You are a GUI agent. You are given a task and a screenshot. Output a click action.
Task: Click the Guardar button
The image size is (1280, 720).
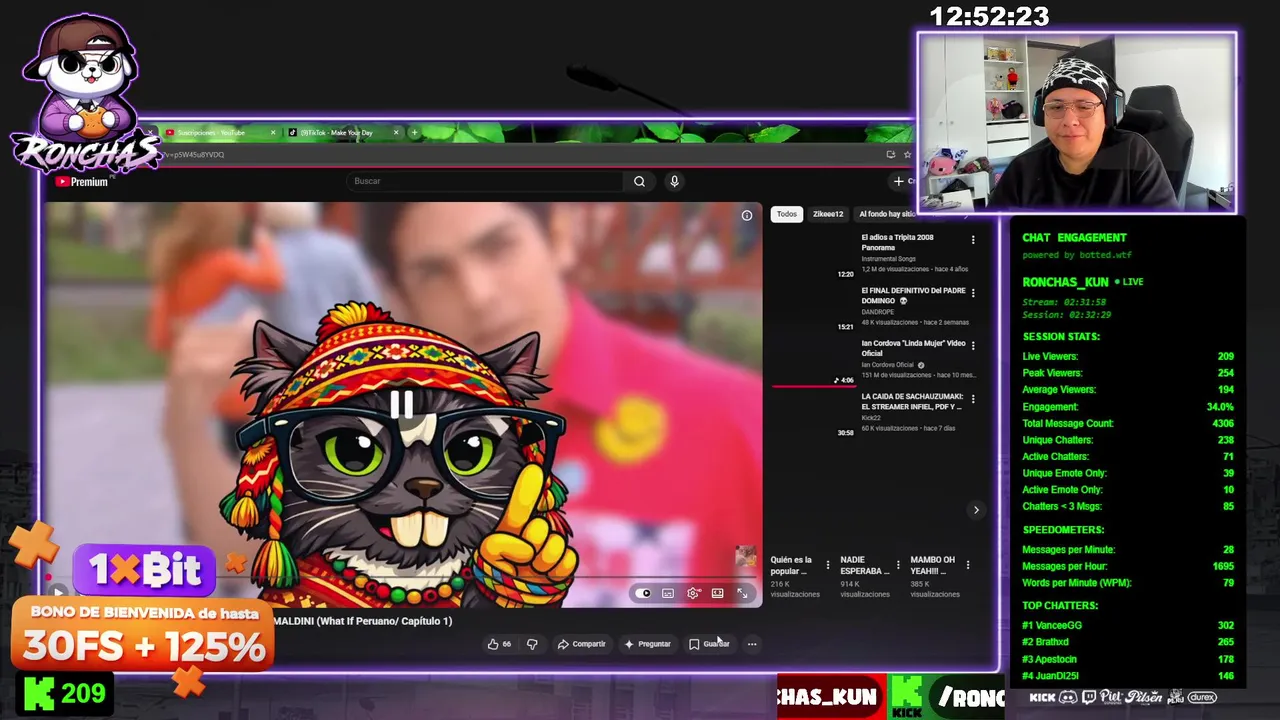click(709, 644)
